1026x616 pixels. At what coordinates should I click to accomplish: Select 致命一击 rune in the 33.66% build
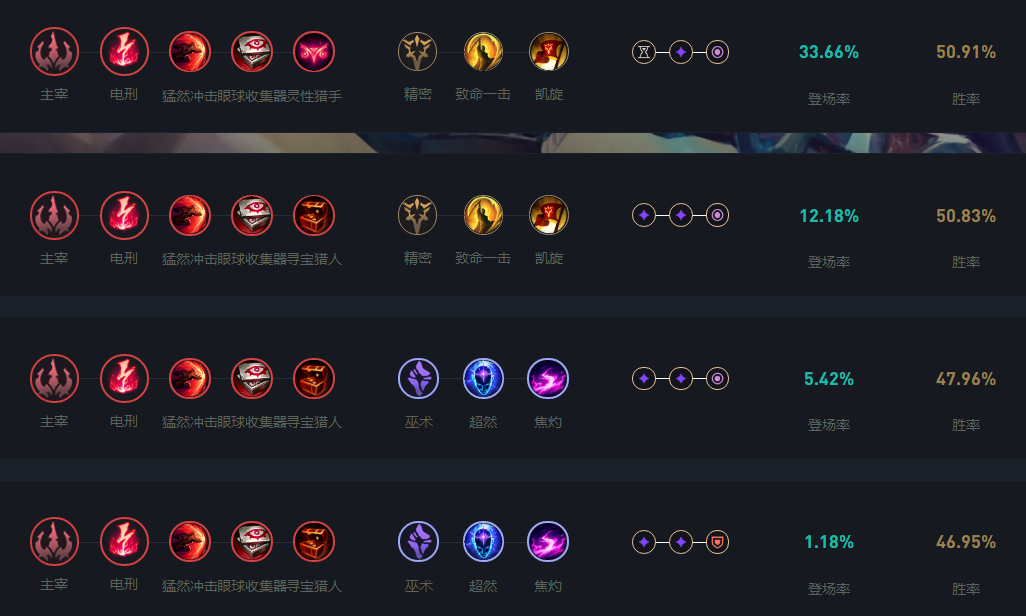pos(484,52)
